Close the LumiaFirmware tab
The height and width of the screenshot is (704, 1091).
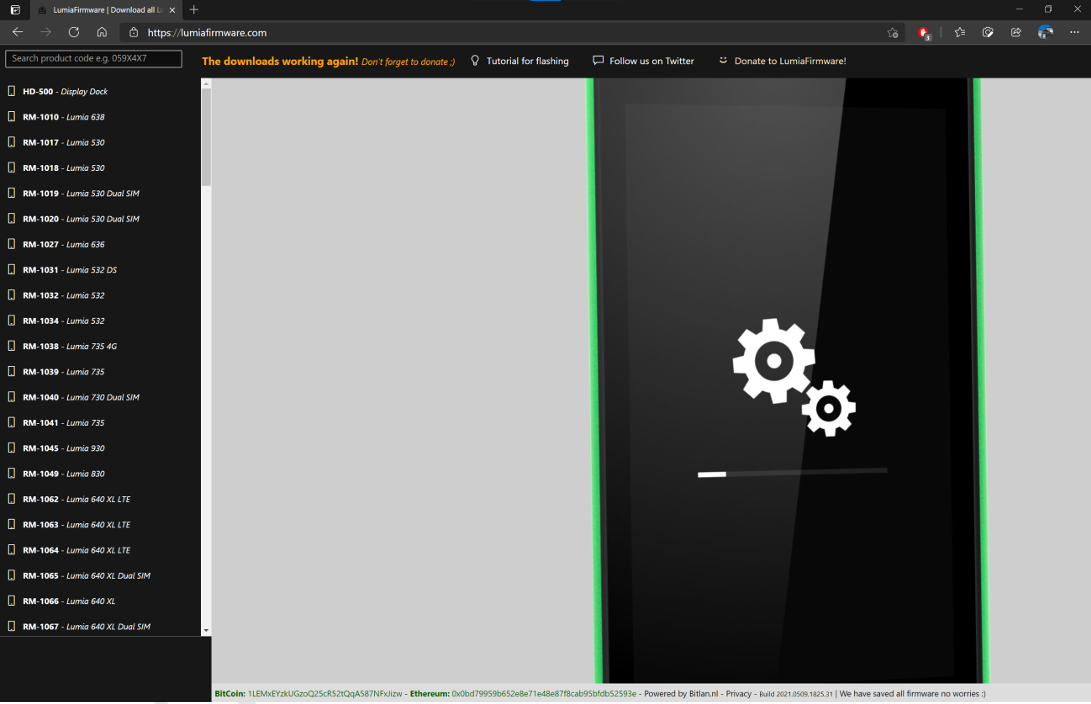[172, 10]
